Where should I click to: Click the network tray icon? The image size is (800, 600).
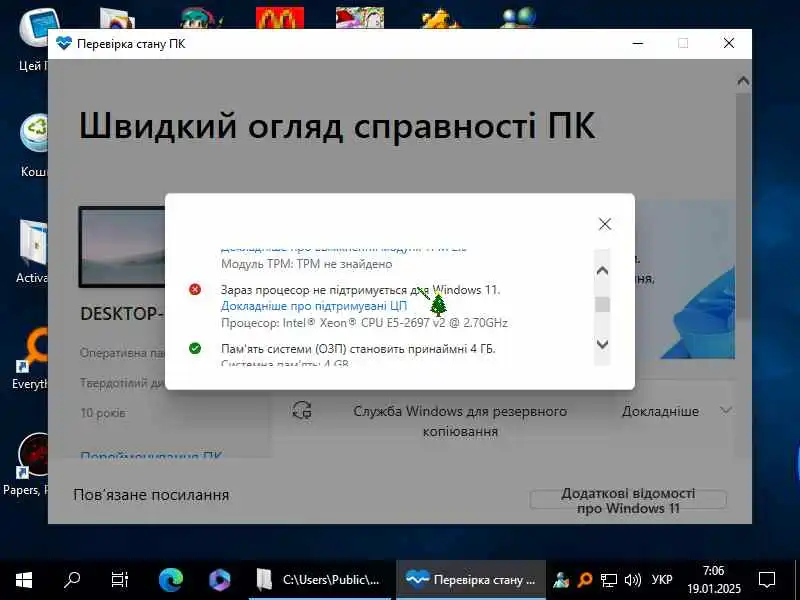pos(608,580)
